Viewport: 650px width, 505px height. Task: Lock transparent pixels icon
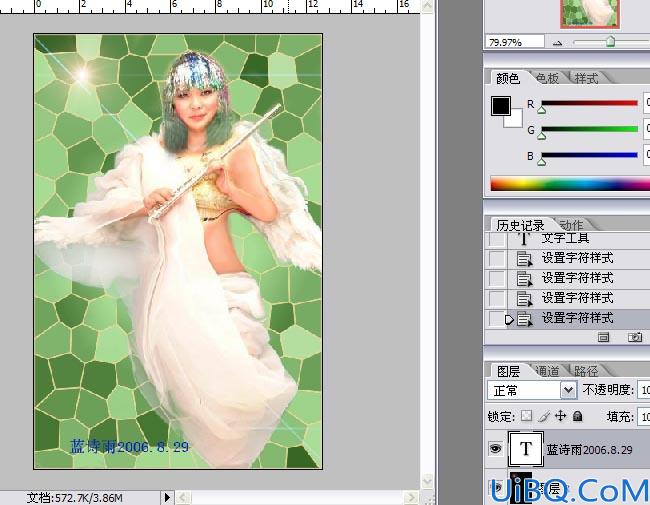[x=526, y=415]
